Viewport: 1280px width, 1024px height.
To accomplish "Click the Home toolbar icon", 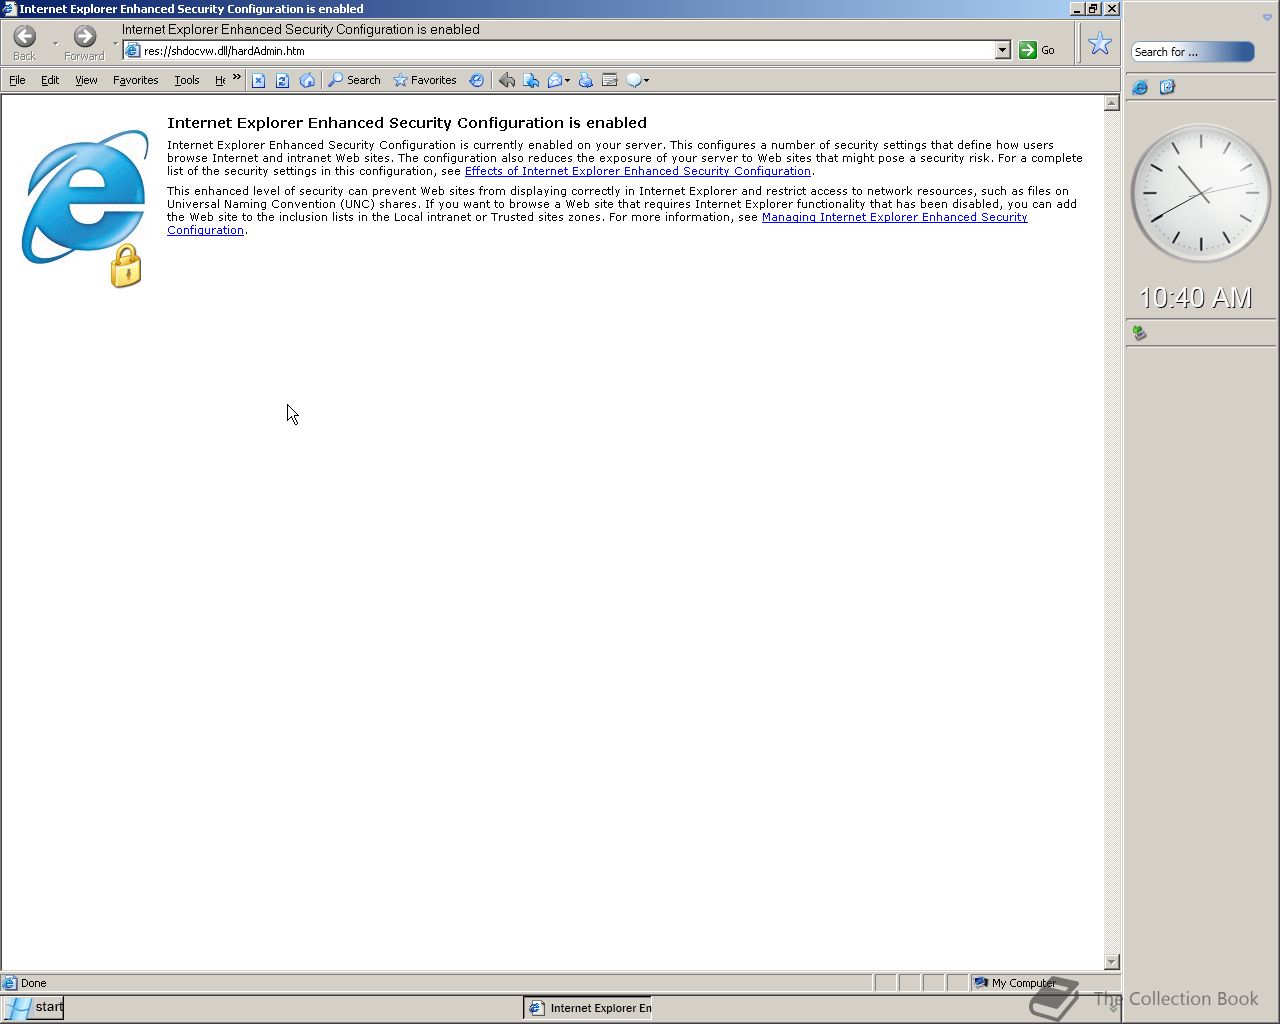I will click(x=307, y=80).
